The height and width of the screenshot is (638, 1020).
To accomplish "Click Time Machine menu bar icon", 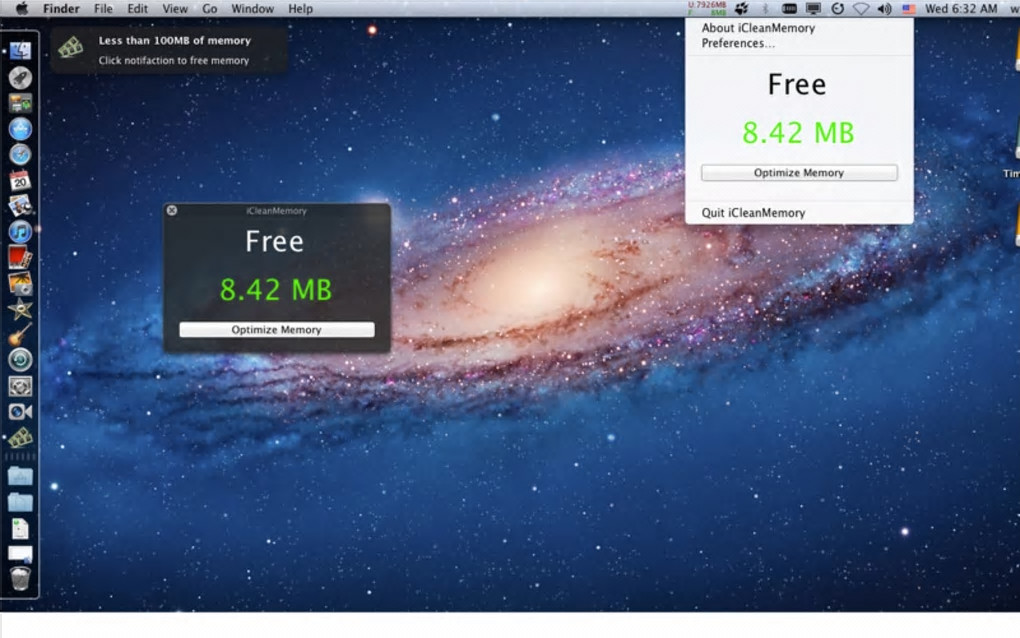I will 838,8.
